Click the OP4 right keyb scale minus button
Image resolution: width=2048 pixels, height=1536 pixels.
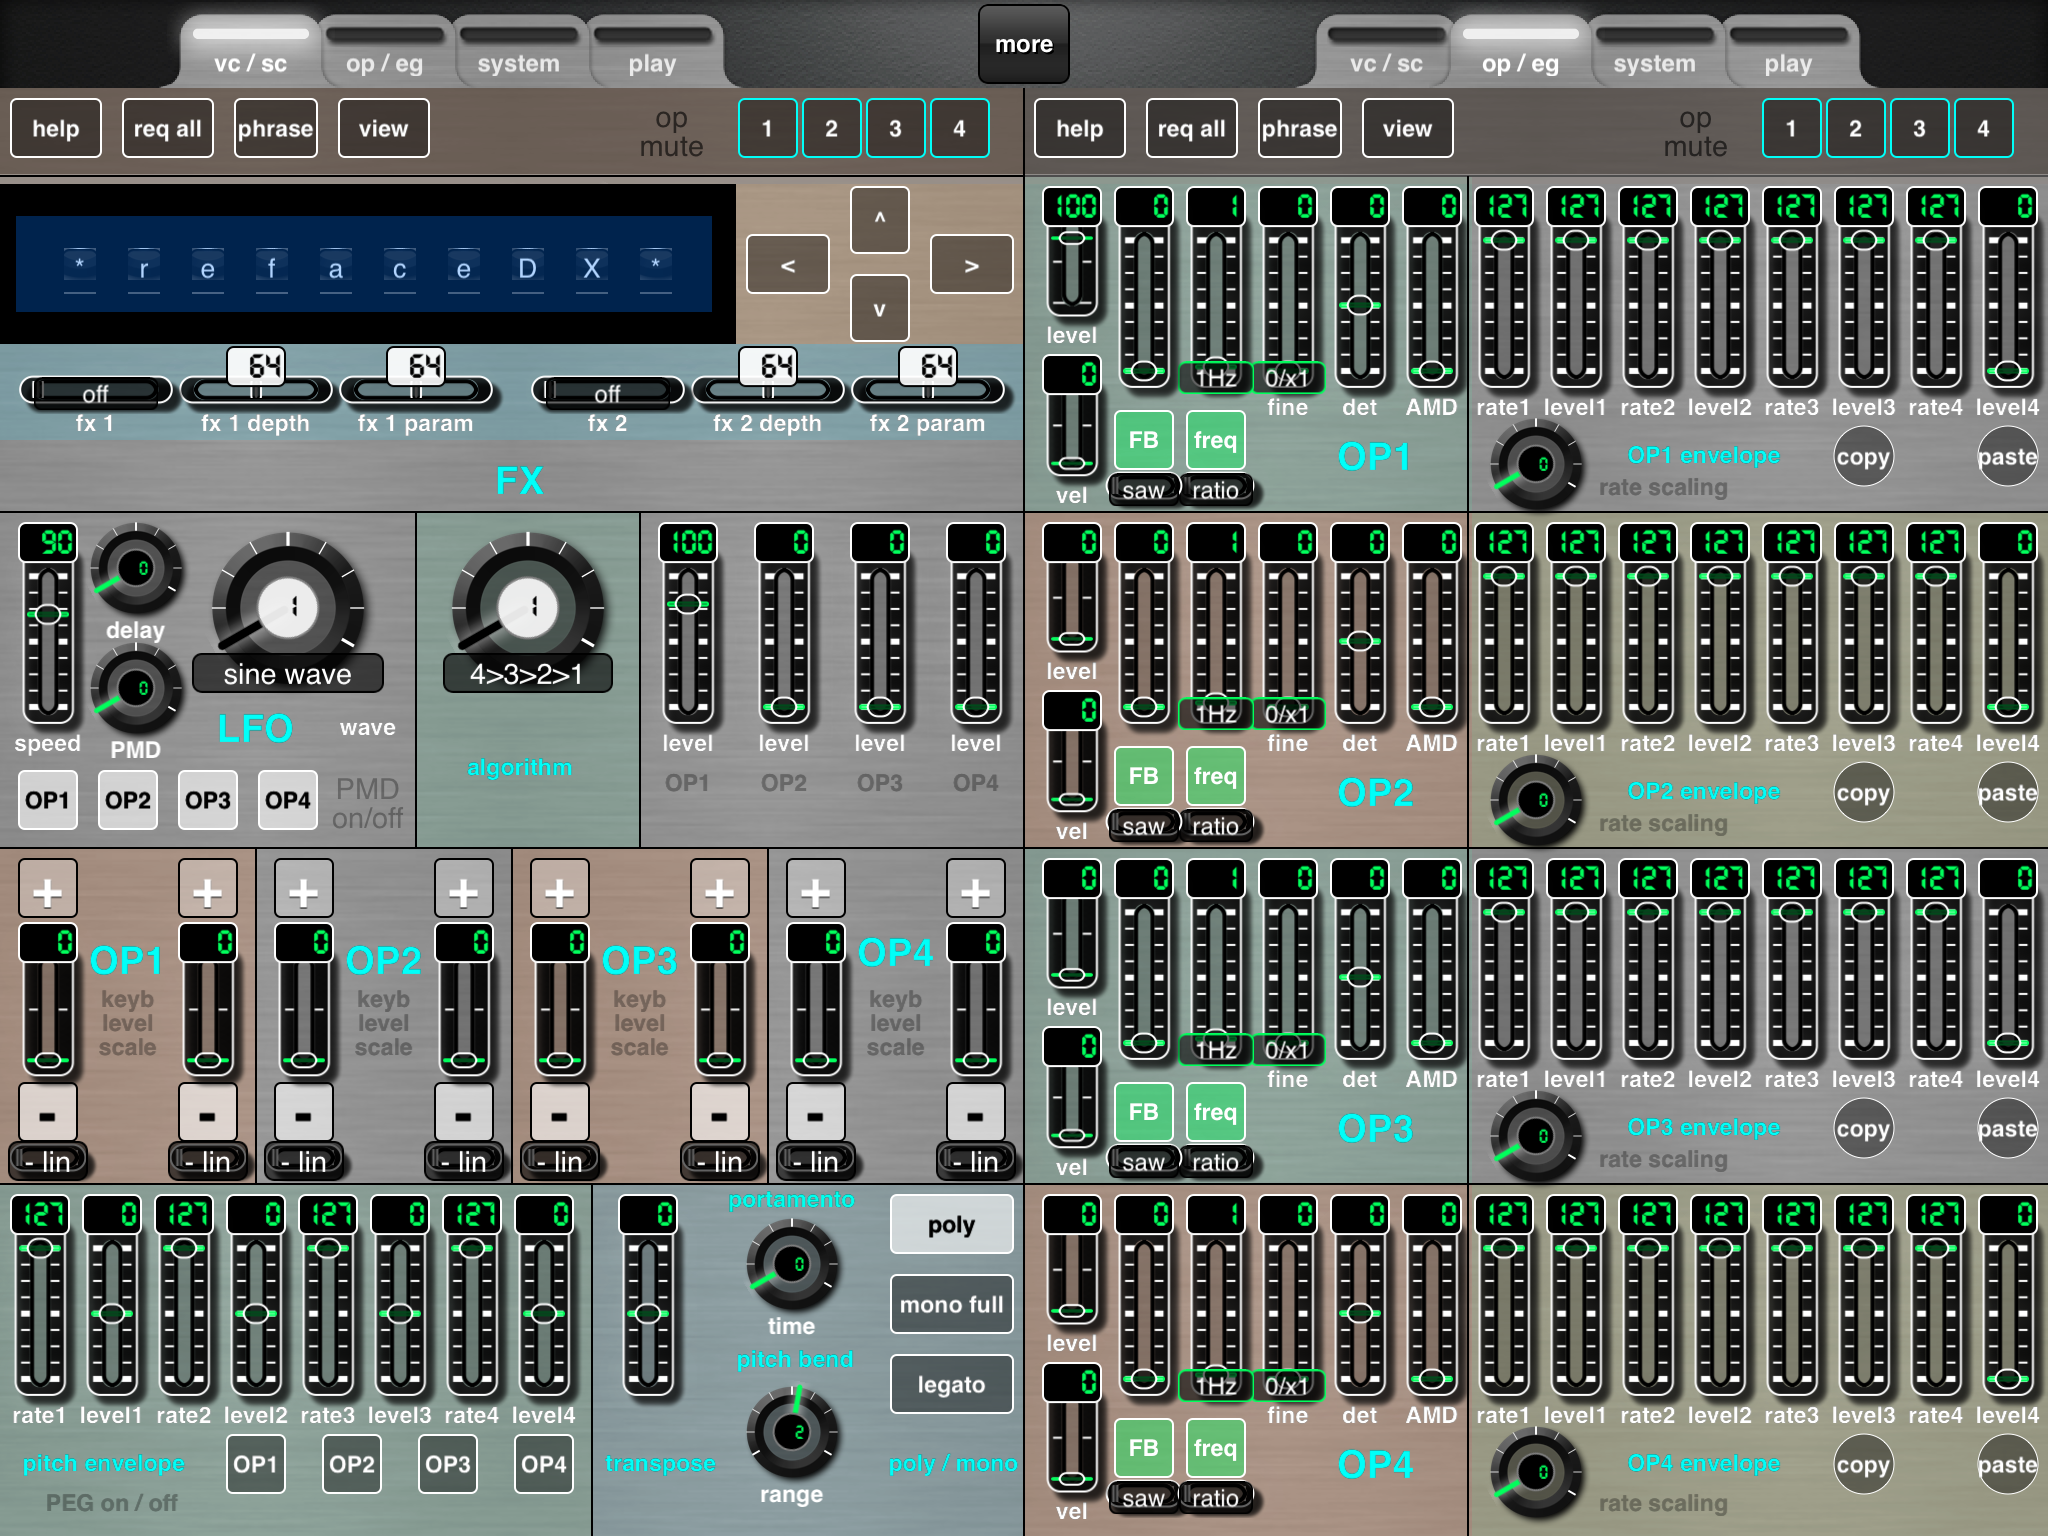(976, 1112)
